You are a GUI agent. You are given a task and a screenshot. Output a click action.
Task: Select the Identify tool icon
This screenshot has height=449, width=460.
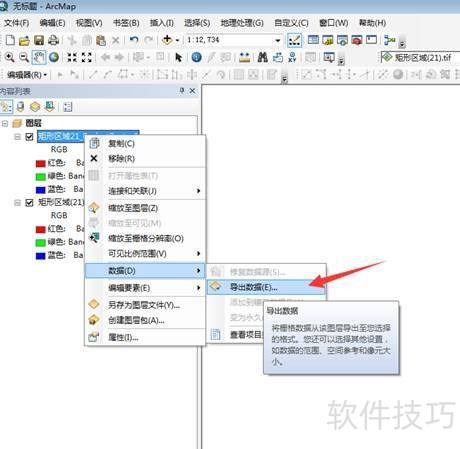click(x=196, y=57)
